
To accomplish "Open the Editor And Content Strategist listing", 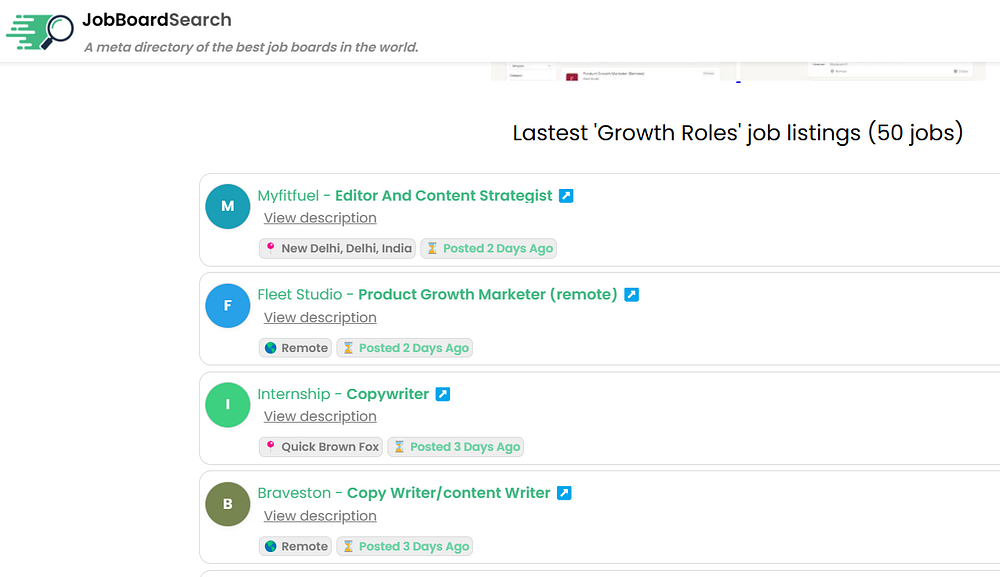I will coord(443,196).
